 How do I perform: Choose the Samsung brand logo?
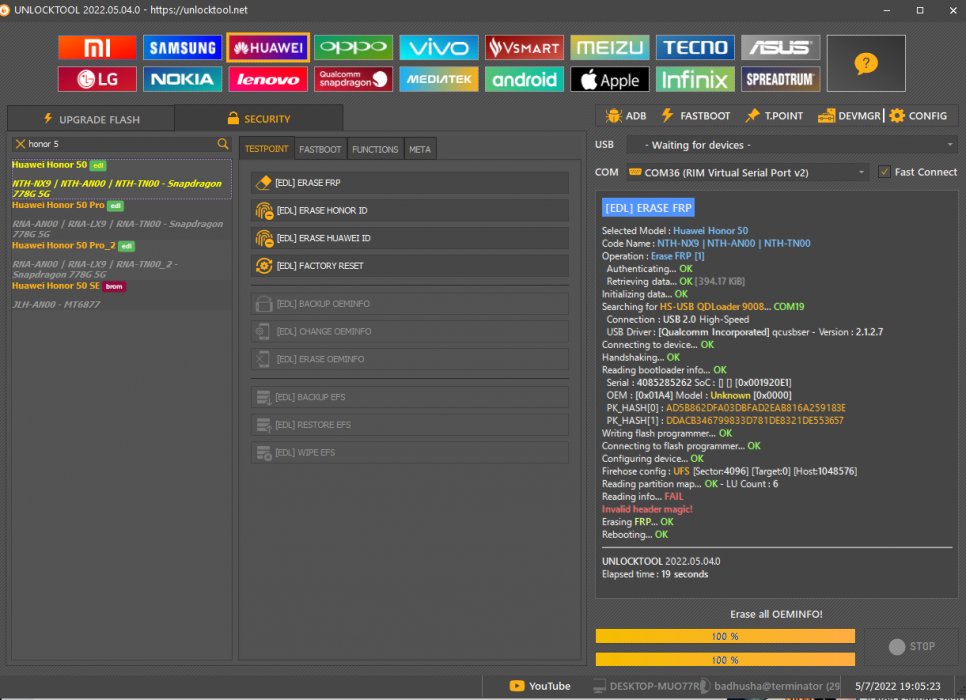tap(182, 47)
